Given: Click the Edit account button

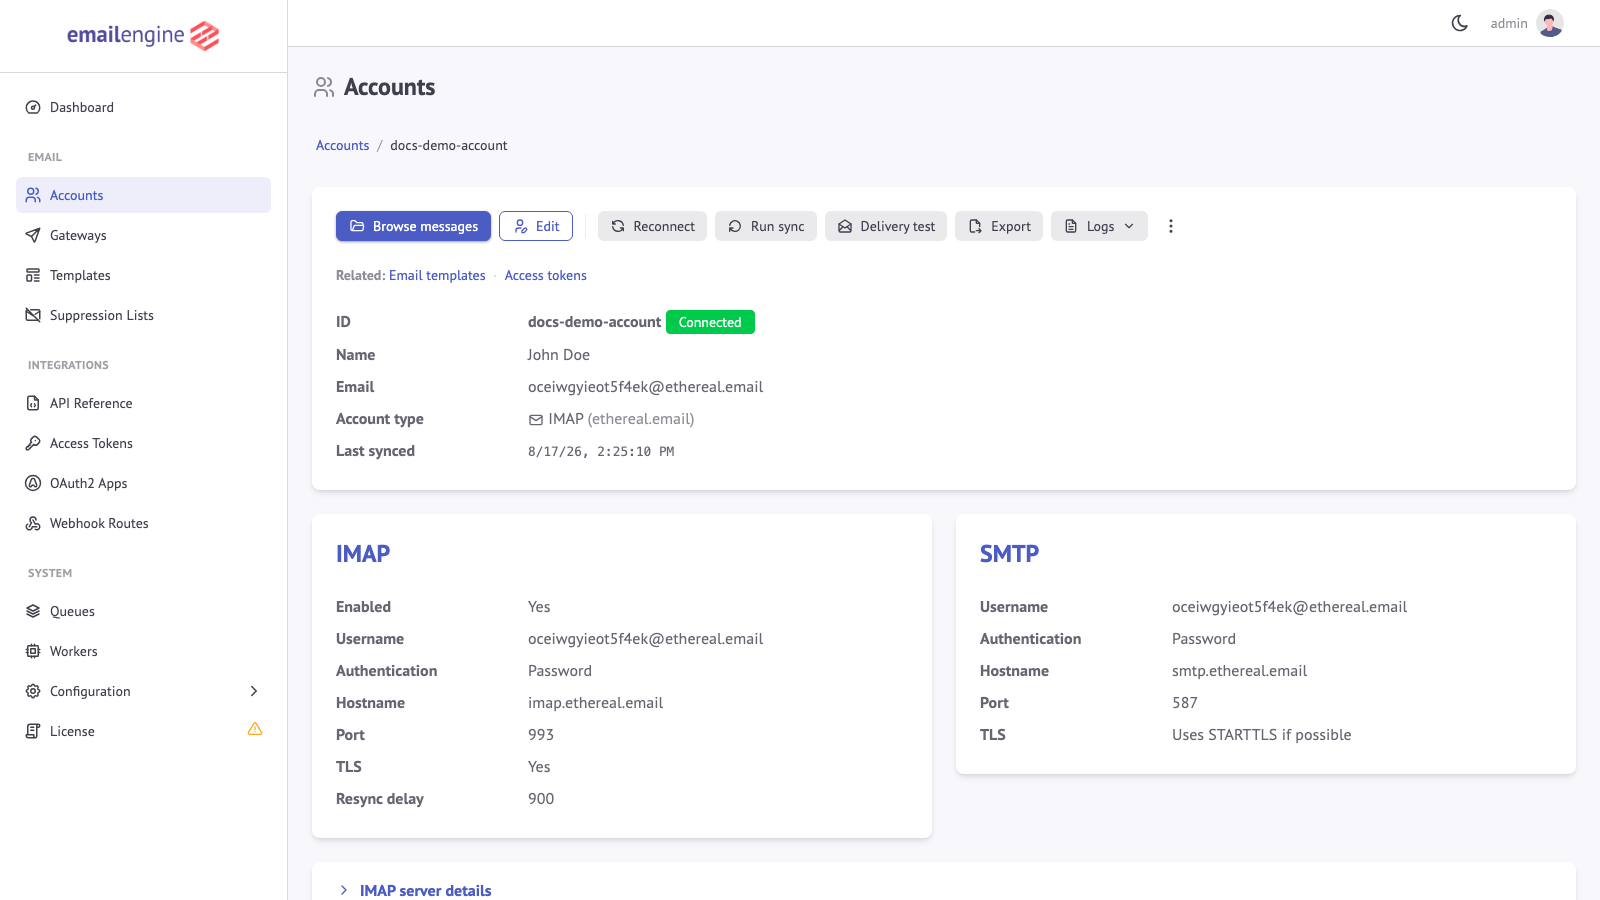Looking at the screenshot, I should click(x=536, y=226).
